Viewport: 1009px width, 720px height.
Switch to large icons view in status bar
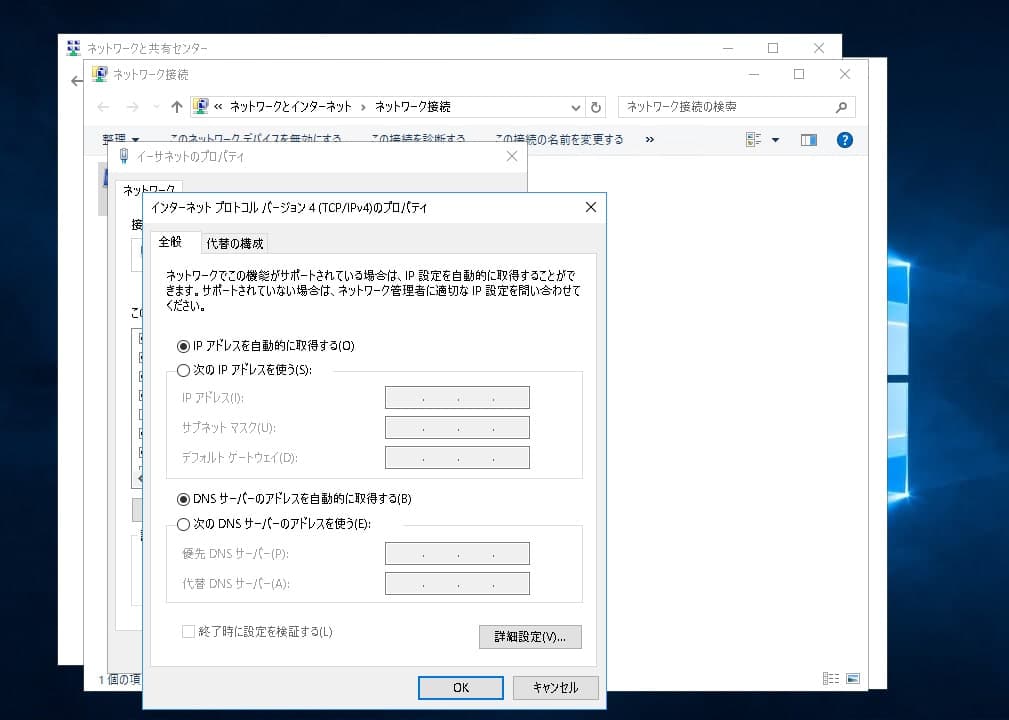(853, 678)
